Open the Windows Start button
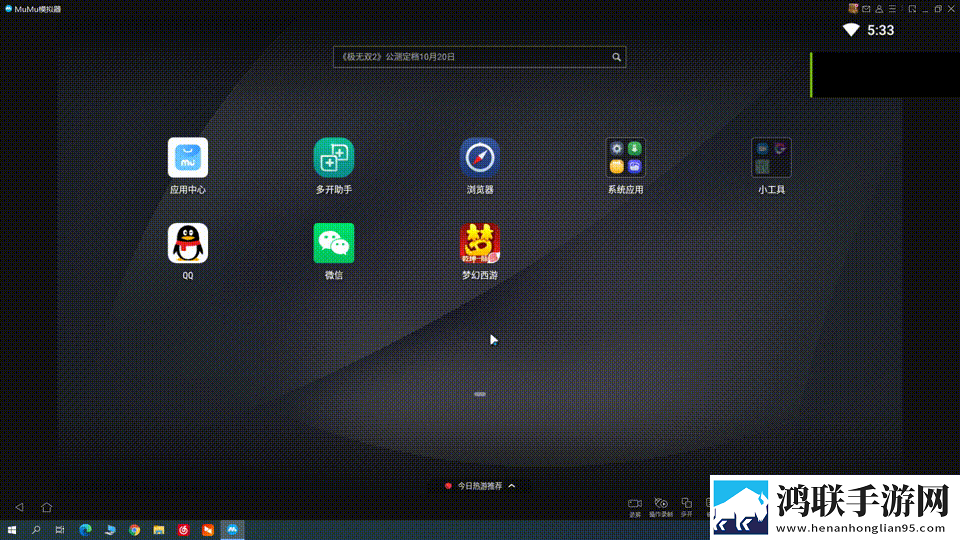Viewport: 960px width, 540px height. point(12,530)
